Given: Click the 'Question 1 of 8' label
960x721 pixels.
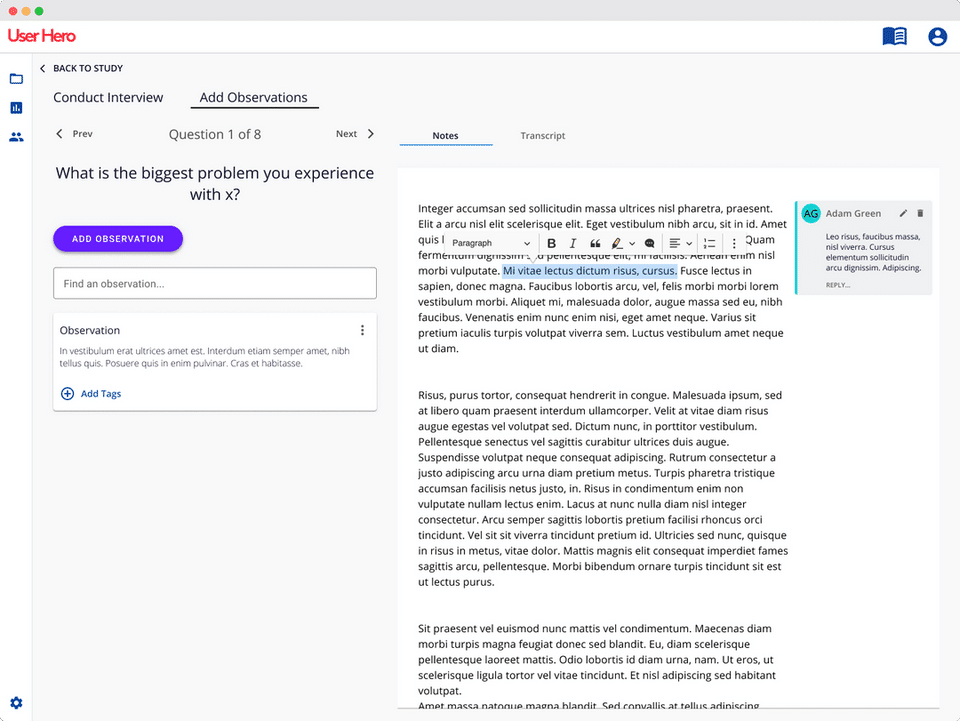Looking at the screenshot, I should click(215, 134).
